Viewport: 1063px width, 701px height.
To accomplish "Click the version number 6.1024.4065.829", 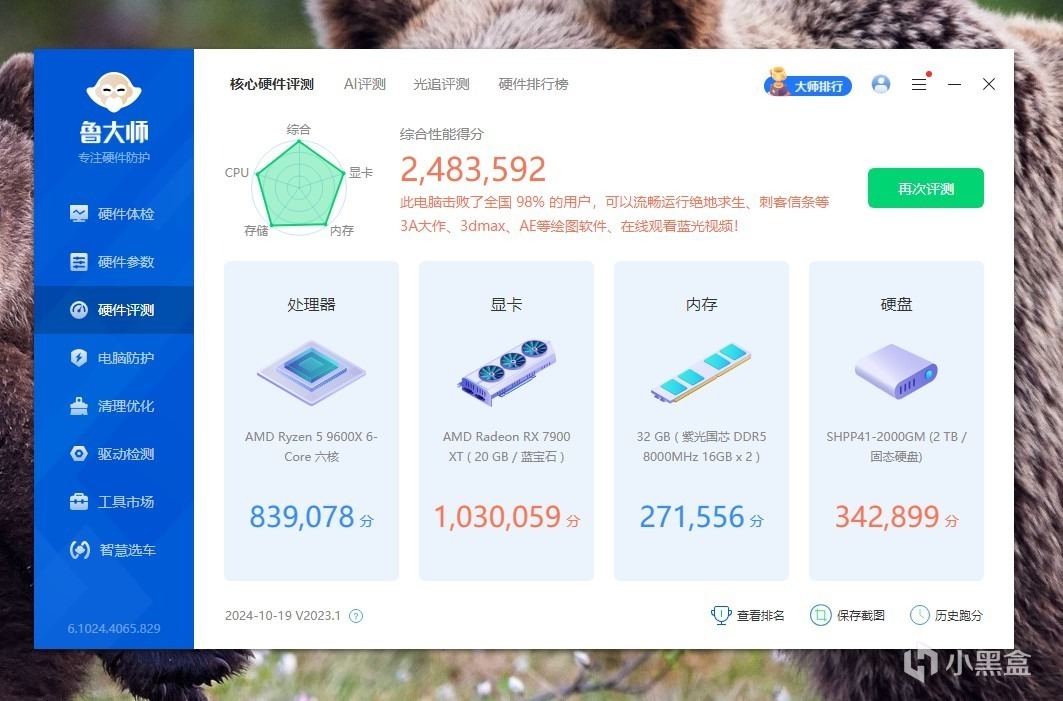I will [114, 628].
